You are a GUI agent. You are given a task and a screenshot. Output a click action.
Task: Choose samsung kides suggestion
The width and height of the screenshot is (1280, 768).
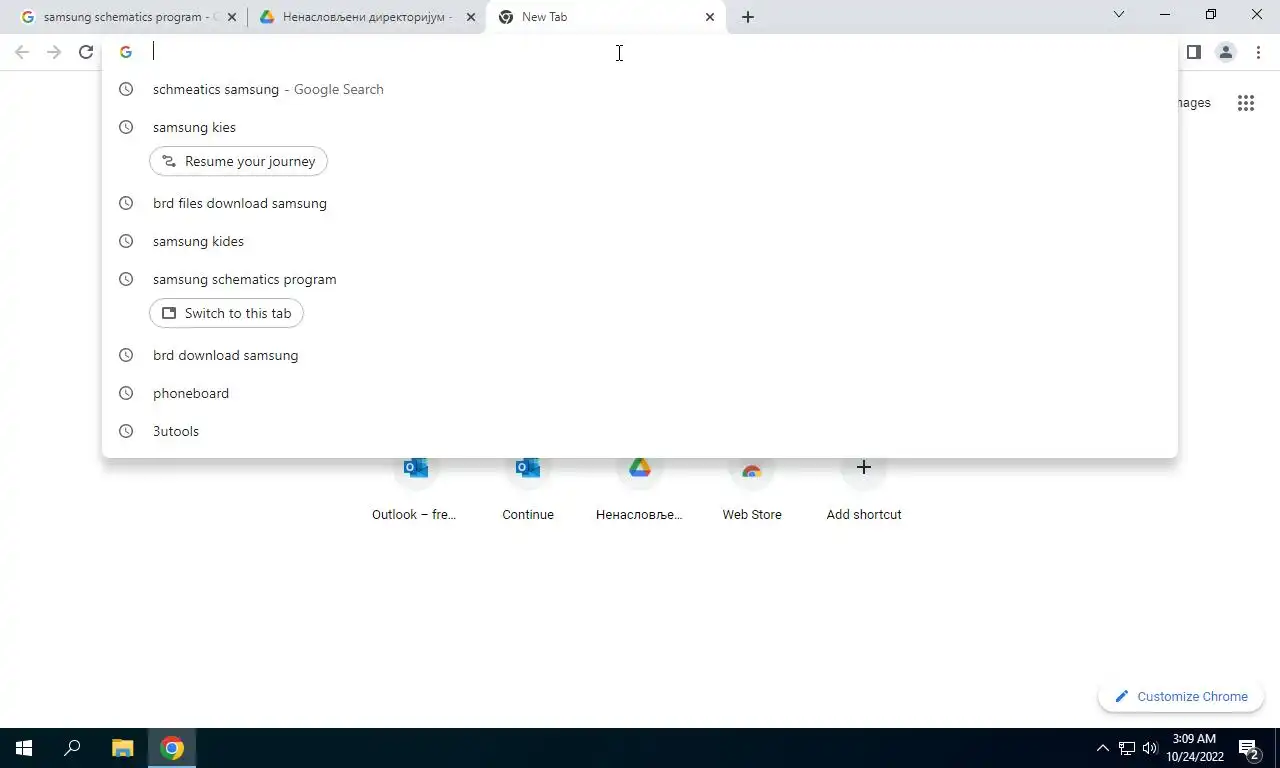640,241
